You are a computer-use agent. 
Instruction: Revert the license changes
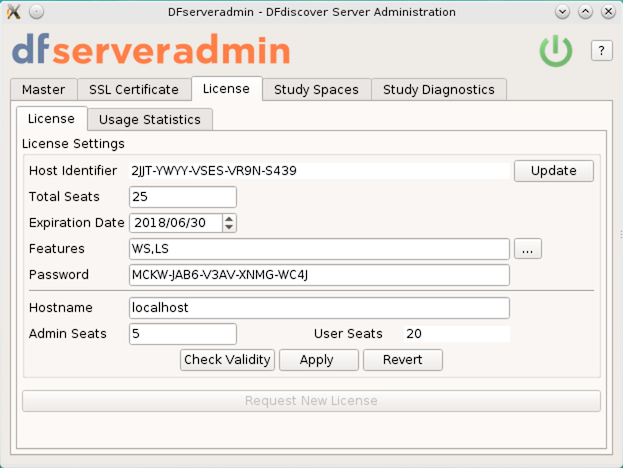(402, 360)
